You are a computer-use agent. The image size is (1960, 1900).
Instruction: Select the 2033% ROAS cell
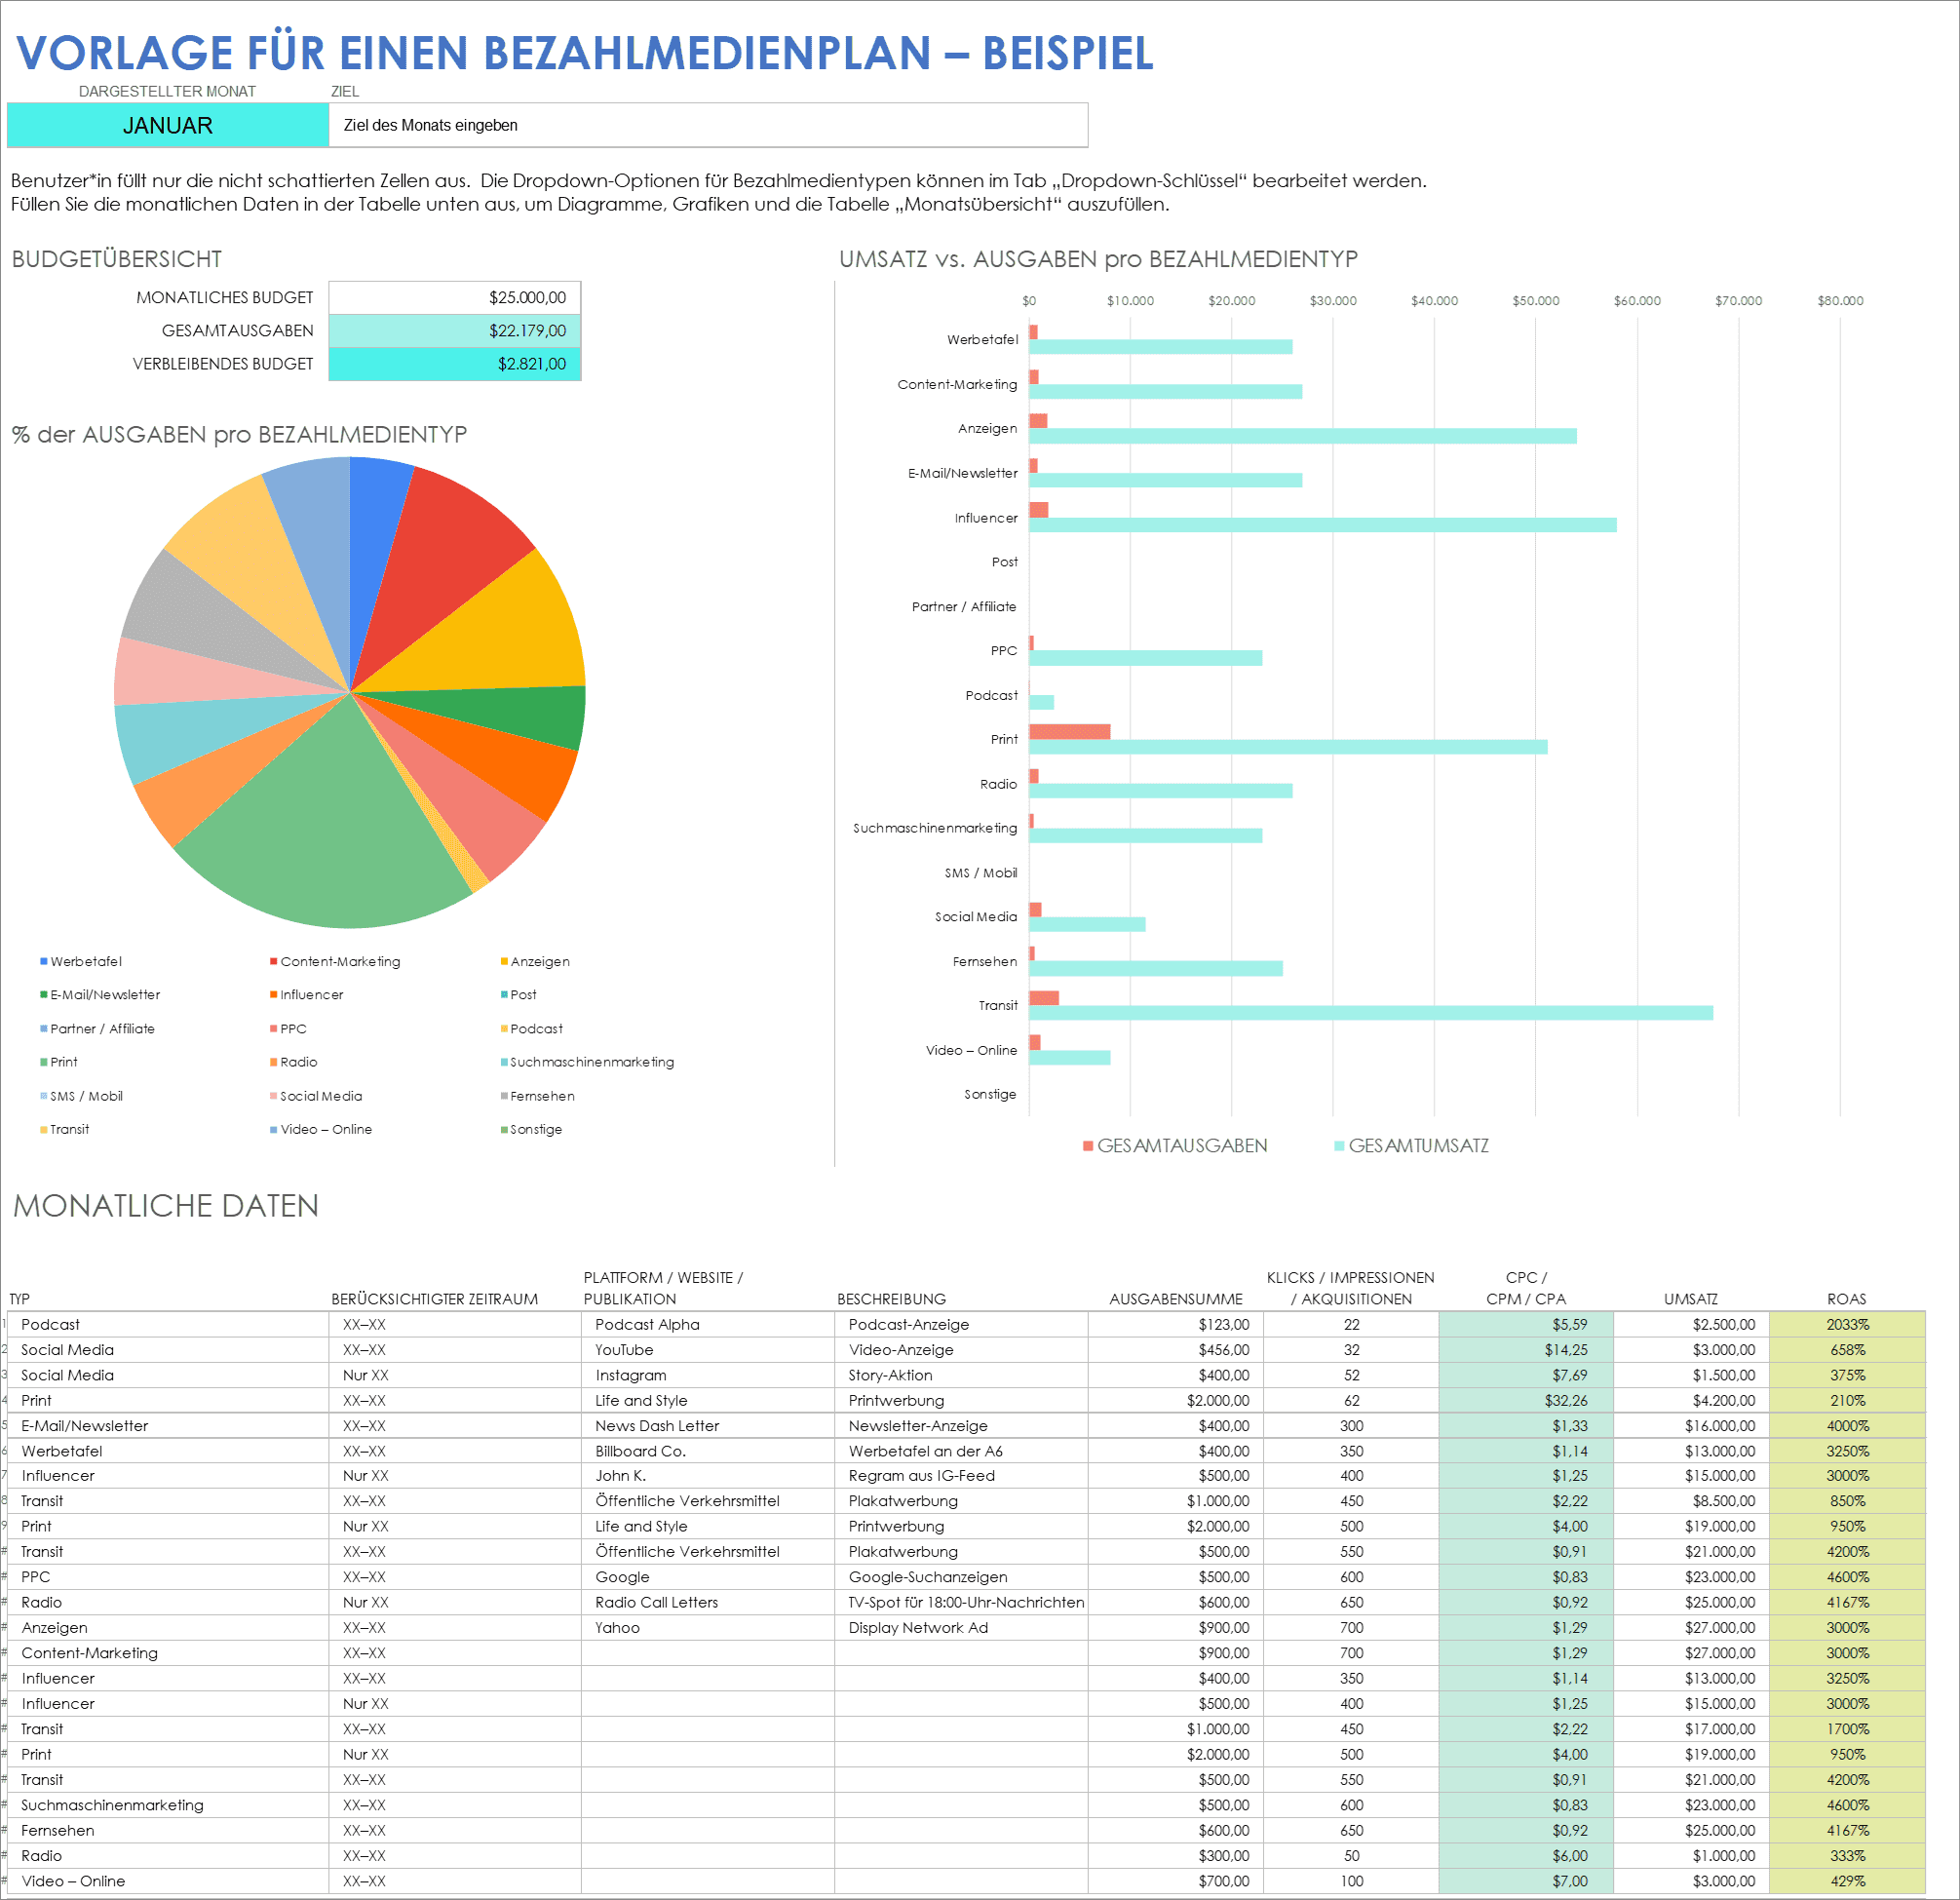(x=1847, y=1324)
